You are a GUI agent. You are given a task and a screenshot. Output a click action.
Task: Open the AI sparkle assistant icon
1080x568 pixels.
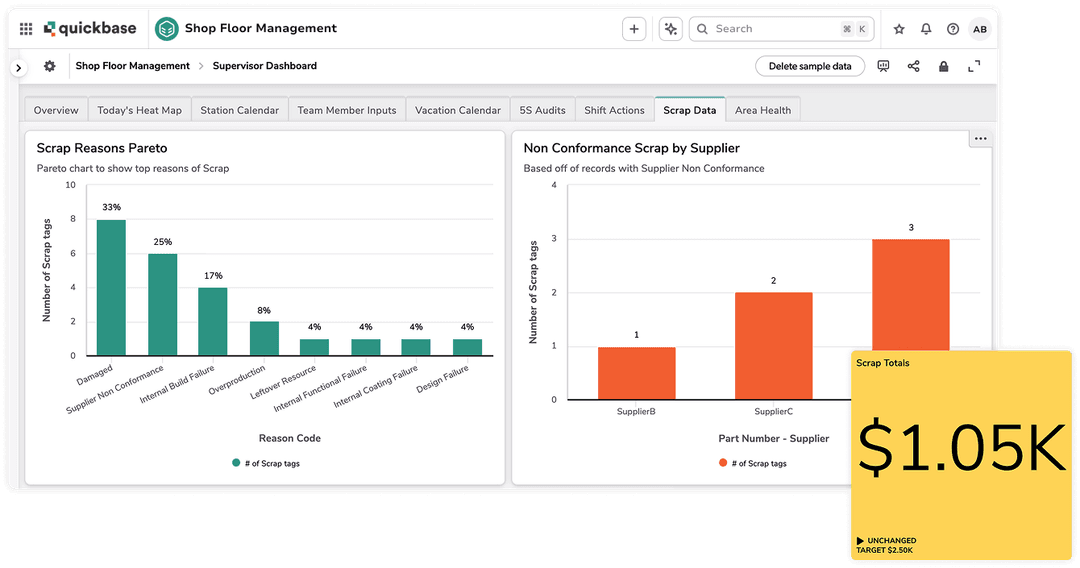point(670,29)
